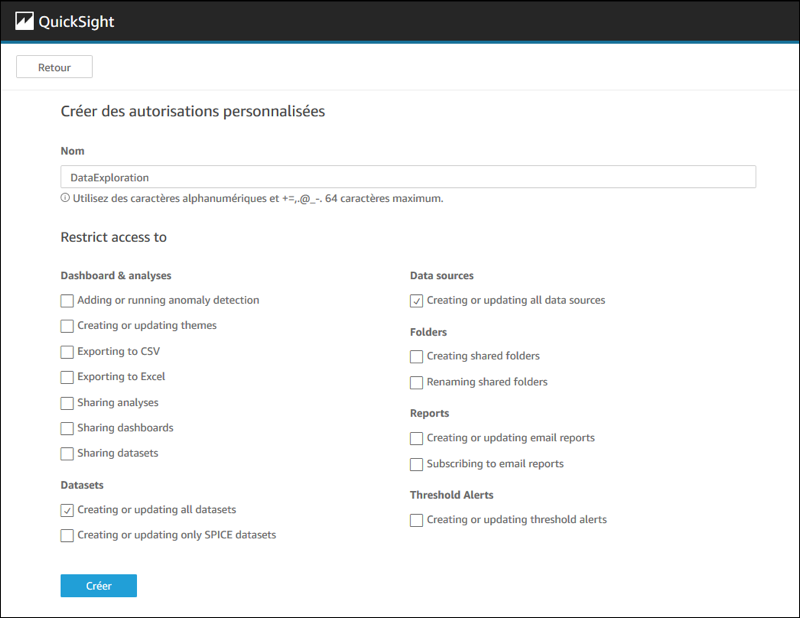Click the QuickSight logo icon
Viewport: 800px width, 618px height.
point(25,21)
